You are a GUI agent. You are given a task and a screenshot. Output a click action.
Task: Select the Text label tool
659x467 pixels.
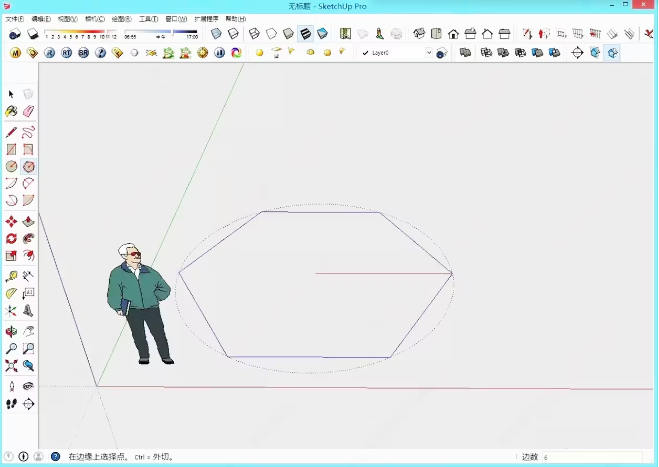tap(28, 293)
